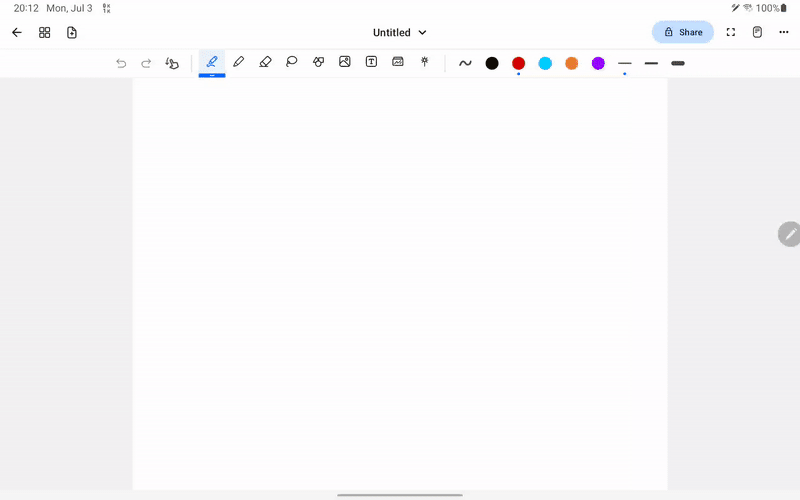
Task: Tap the clock showing 20:12
Action: pyautogui.click(x=26, y=8)
